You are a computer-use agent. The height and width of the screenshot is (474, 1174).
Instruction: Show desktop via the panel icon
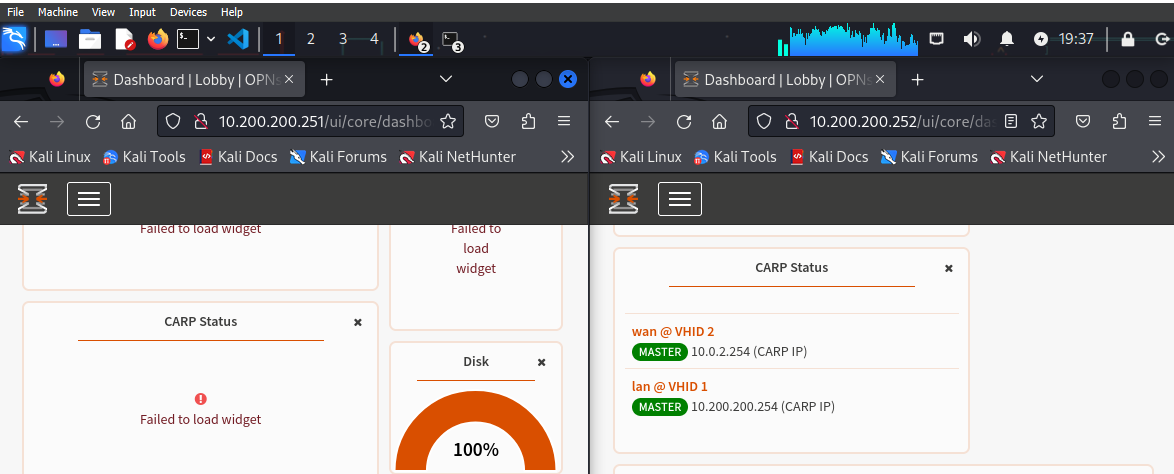click(56, 39)
